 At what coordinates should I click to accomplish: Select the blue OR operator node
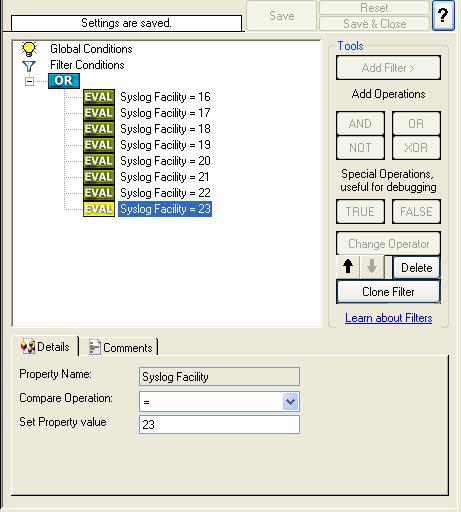click(x=64, y=81)
